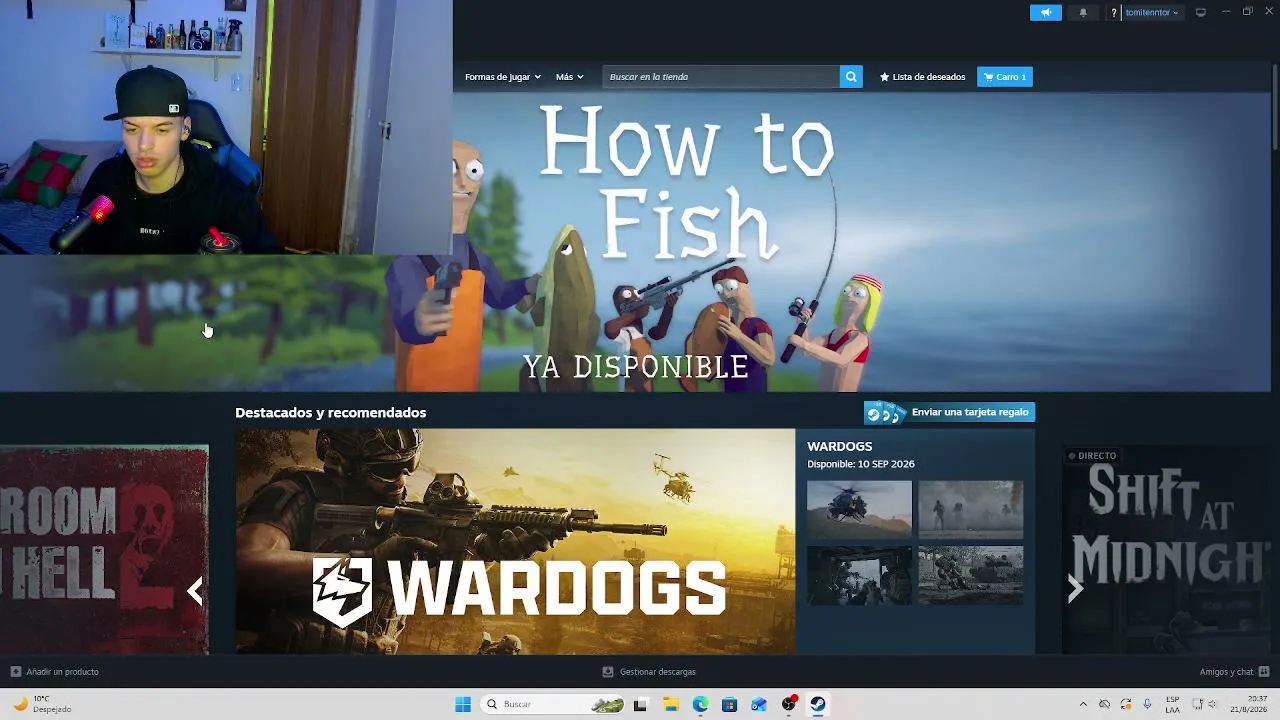The height and width of the screenshot is (720, 1280).
Task: Focus the Buscar en la tienda field
Action: pos(721,77)
